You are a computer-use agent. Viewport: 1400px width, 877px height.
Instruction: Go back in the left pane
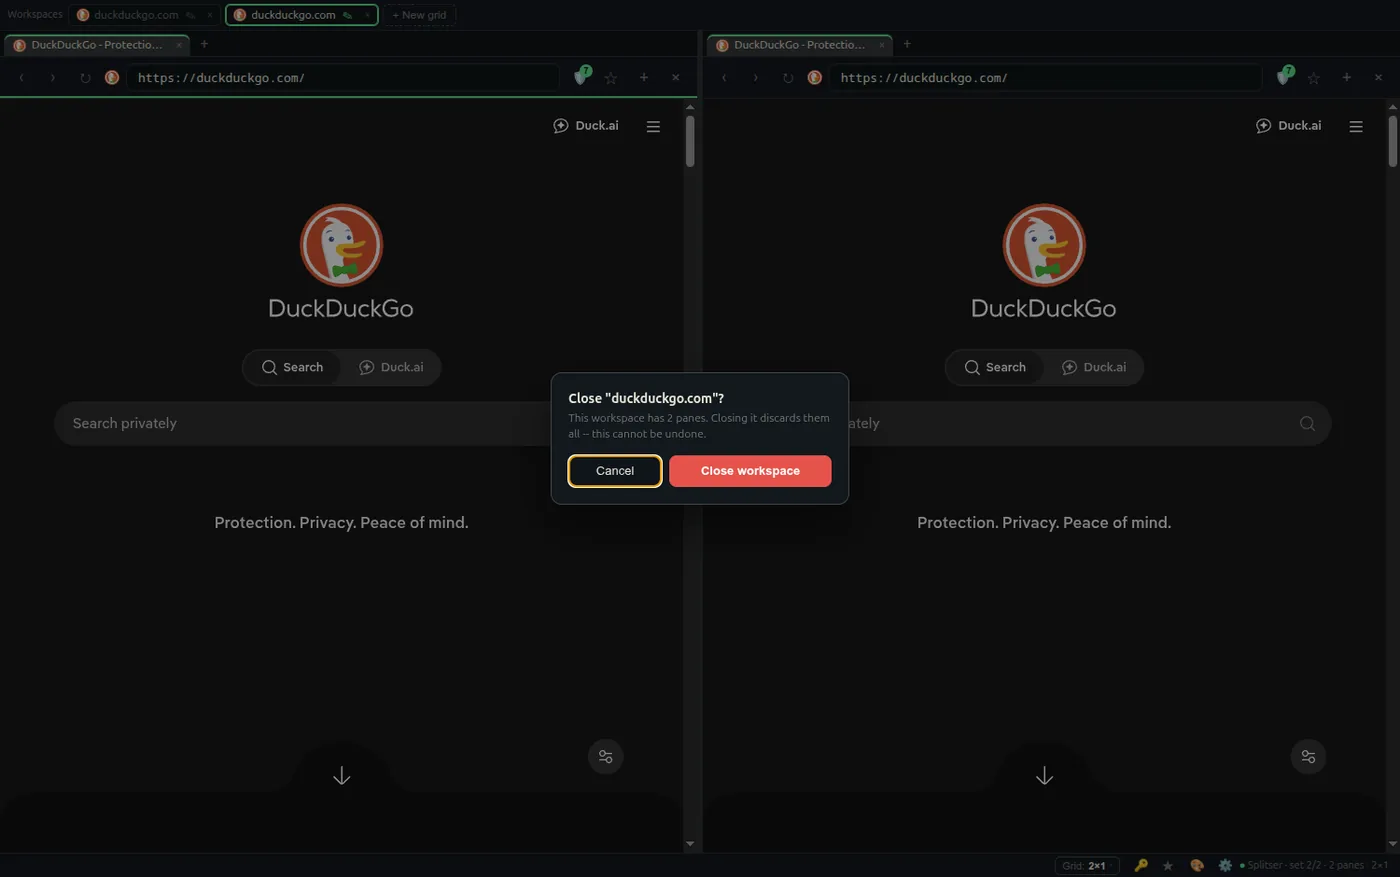[x=21, y=77]
